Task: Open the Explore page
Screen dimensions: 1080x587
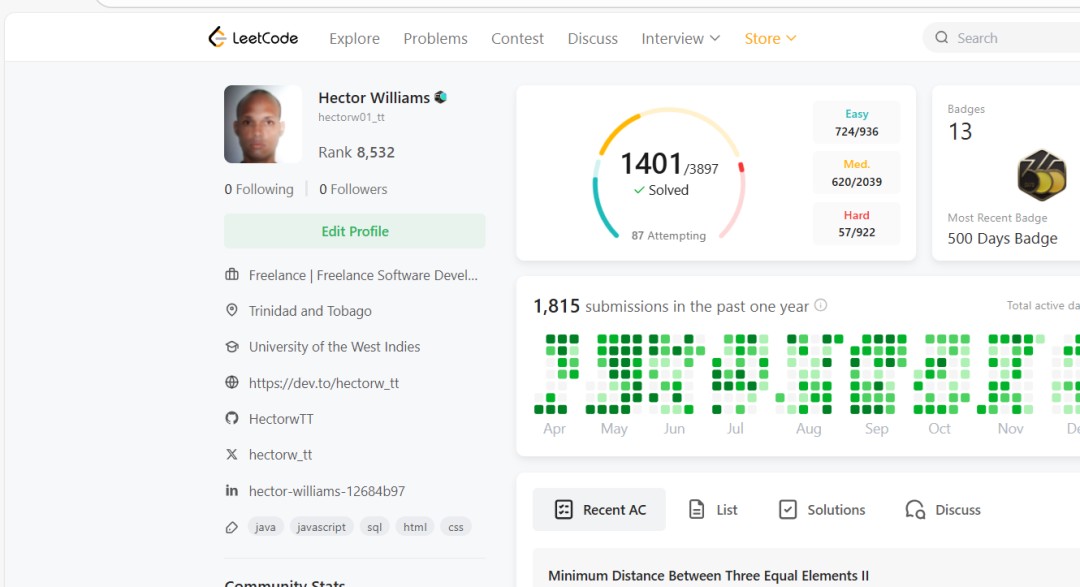Action: [354, 39]
